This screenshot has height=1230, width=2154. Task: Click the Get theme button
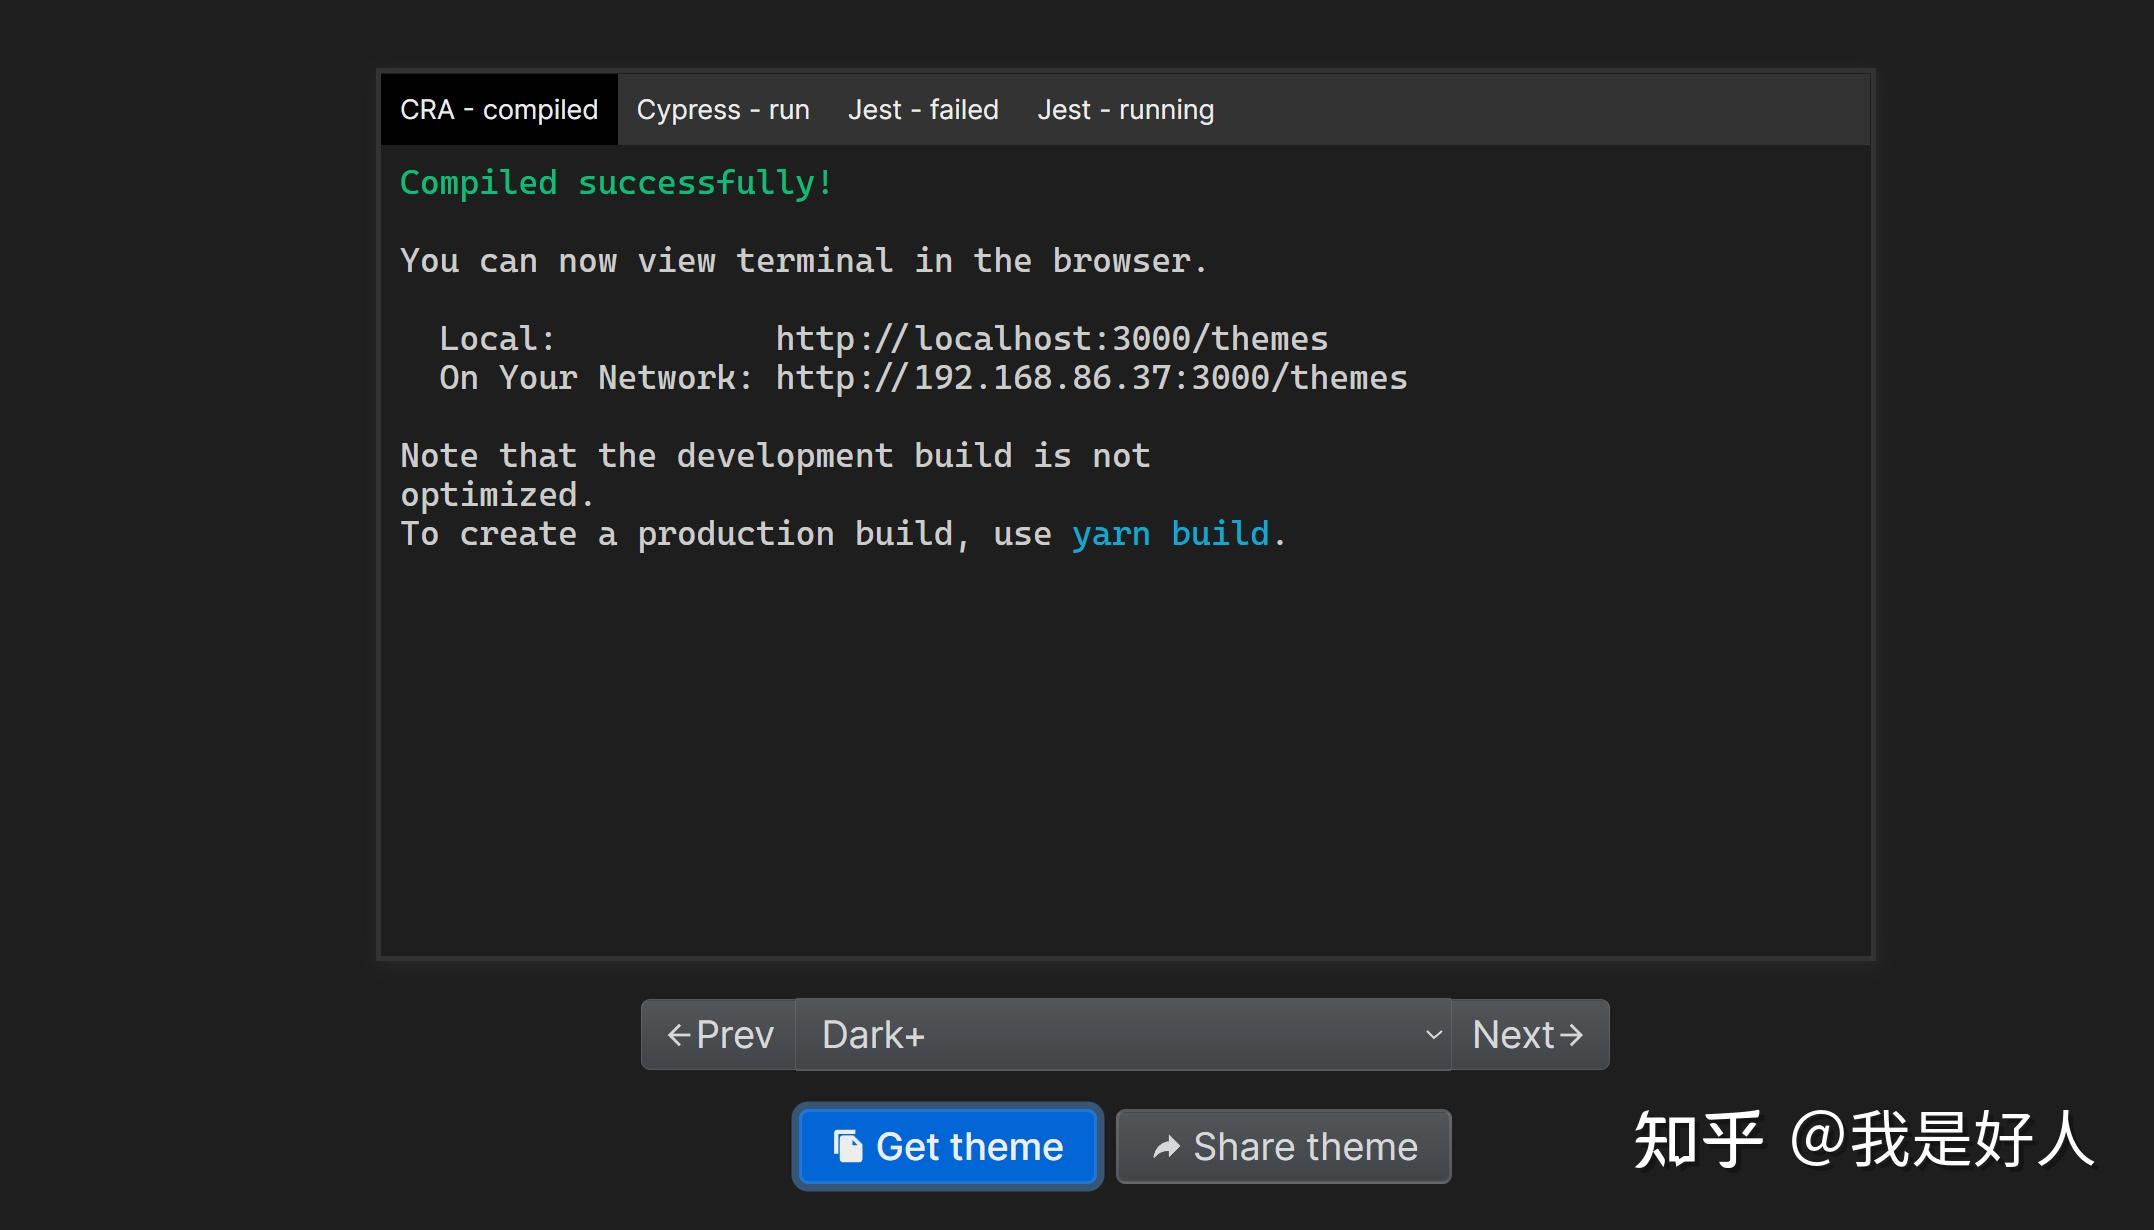946,1146
